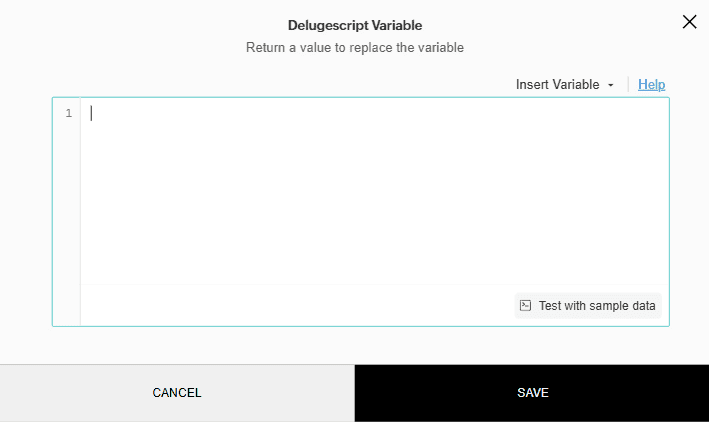Click the CANCEL button
This screenshot has height=422, width=709.
(177, 393)
